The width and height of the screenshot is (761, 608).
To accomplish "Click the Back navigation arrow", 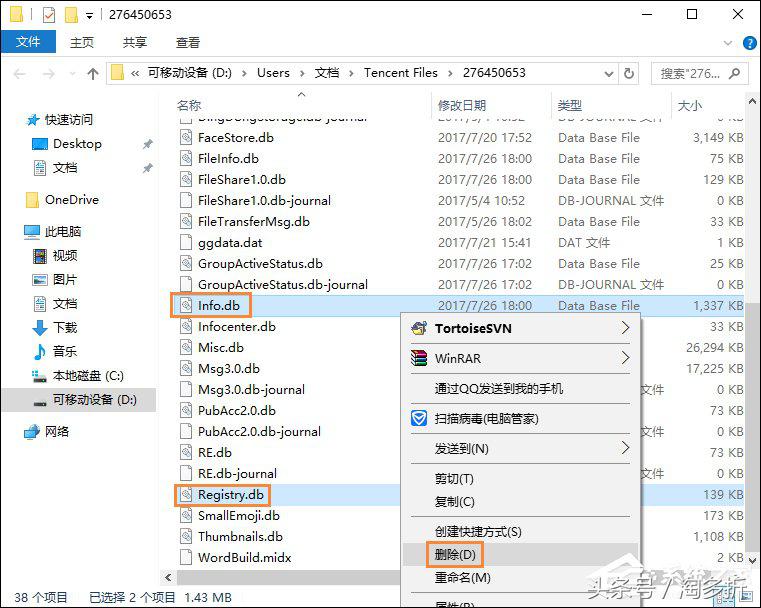I will 19,74.
